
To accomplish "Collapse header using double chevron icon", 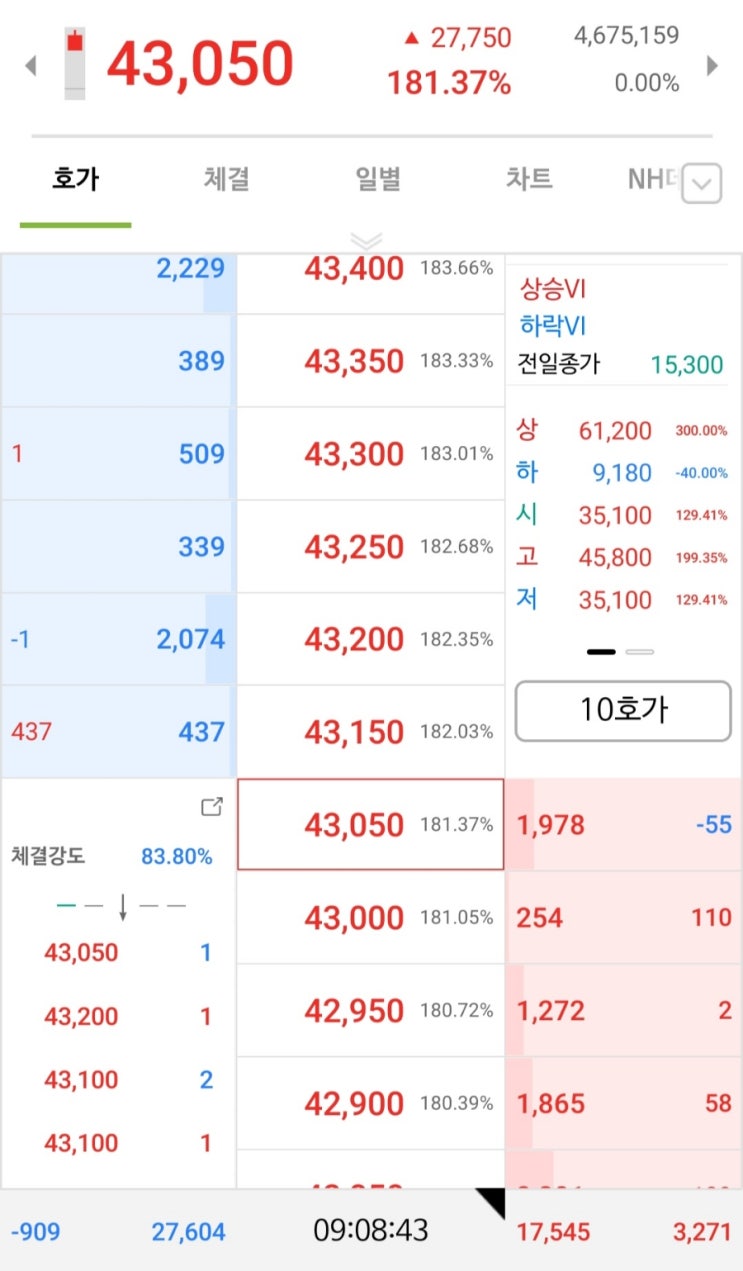I will pos(367,241).
